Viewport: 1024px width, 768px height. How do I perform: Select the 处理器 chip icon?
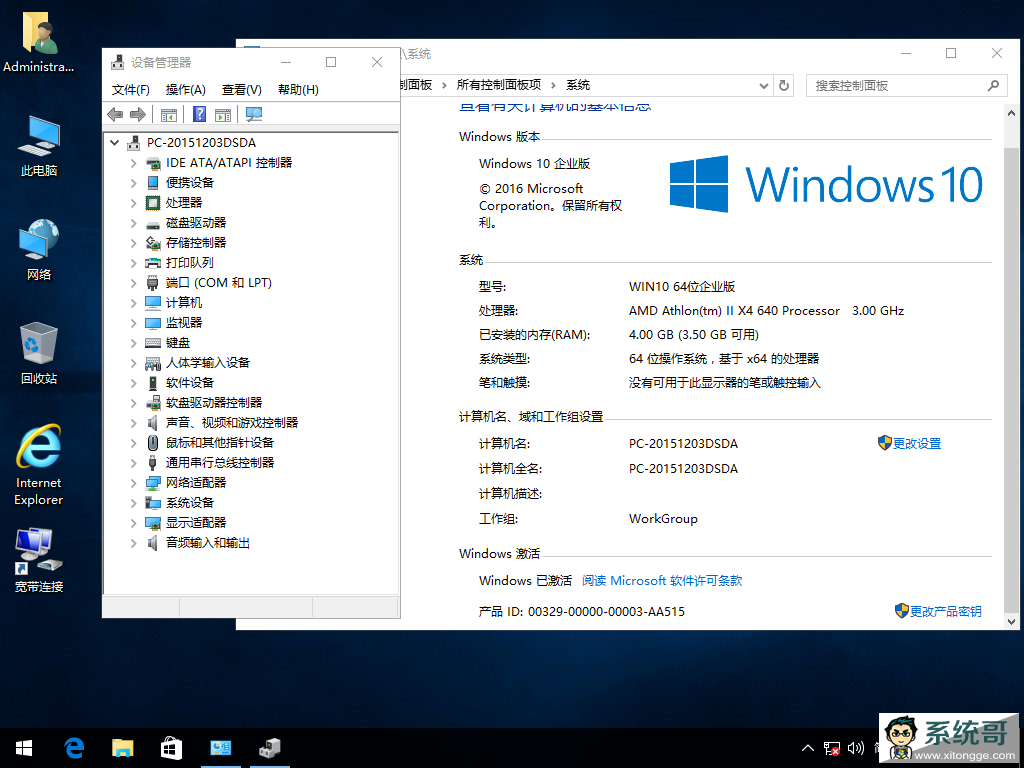click(153, 203)
